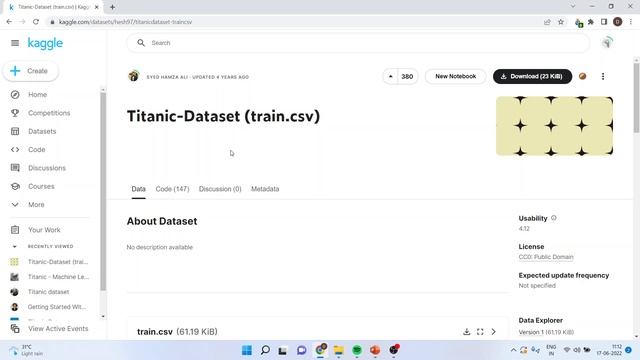Switch to Discussion (0) tab

coord(220,189)
